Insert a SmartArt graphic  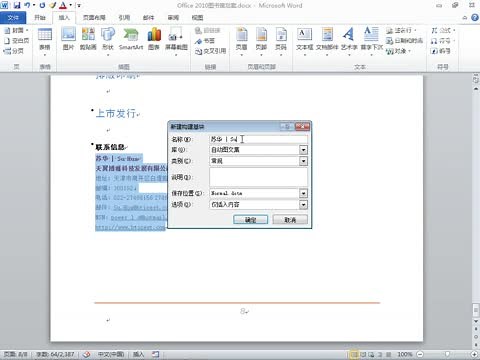point(131,40)
